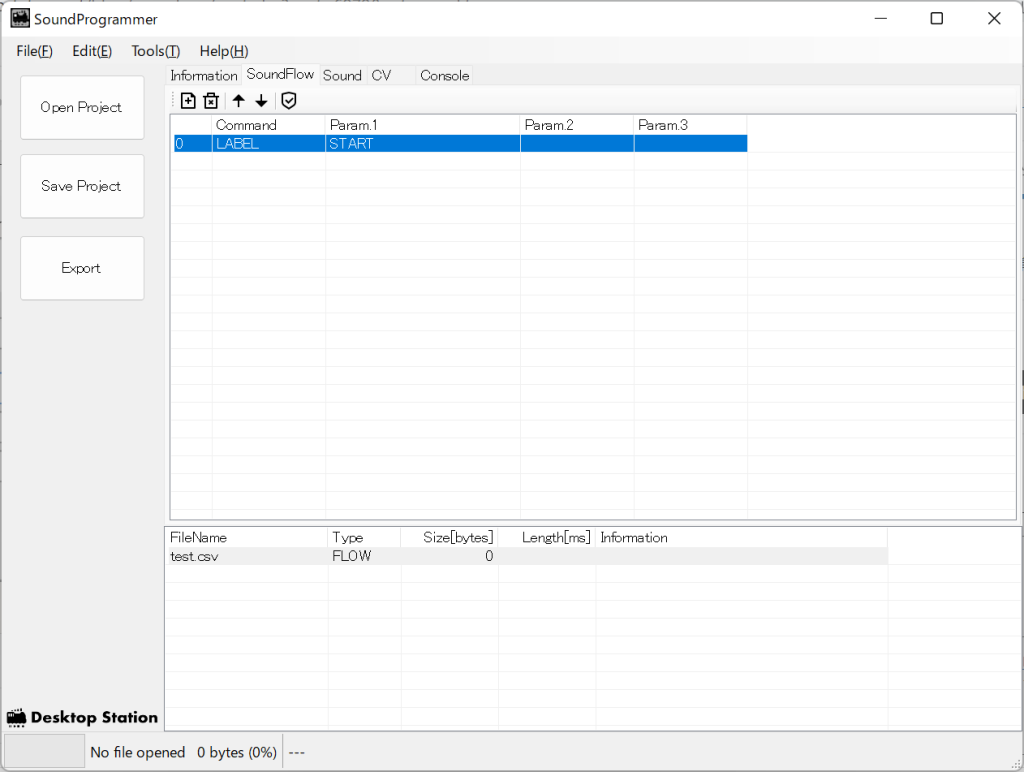Click the shield check validate icon
The width and height of the screenshot is (1024, 772).
289,100
